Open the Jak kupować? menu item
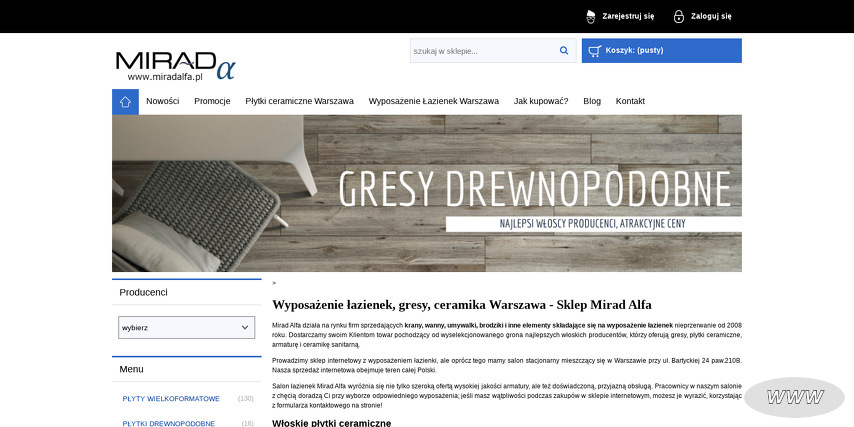 point(541,101)
